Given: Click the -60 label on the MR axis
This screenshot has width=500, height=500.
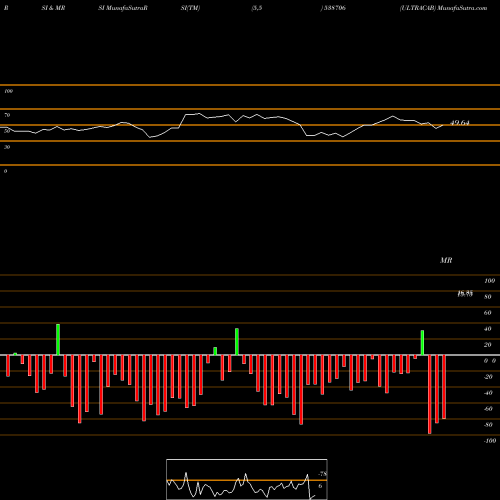Looking at the screenshot, I should (488, 409).
